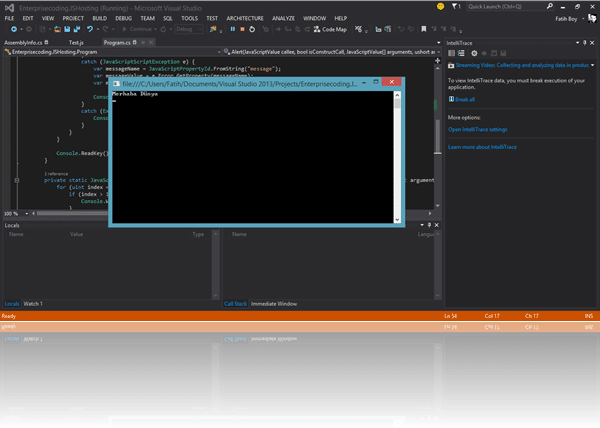Open Code Map from the toolbar

pyautogui.click(x=330, y=29)
